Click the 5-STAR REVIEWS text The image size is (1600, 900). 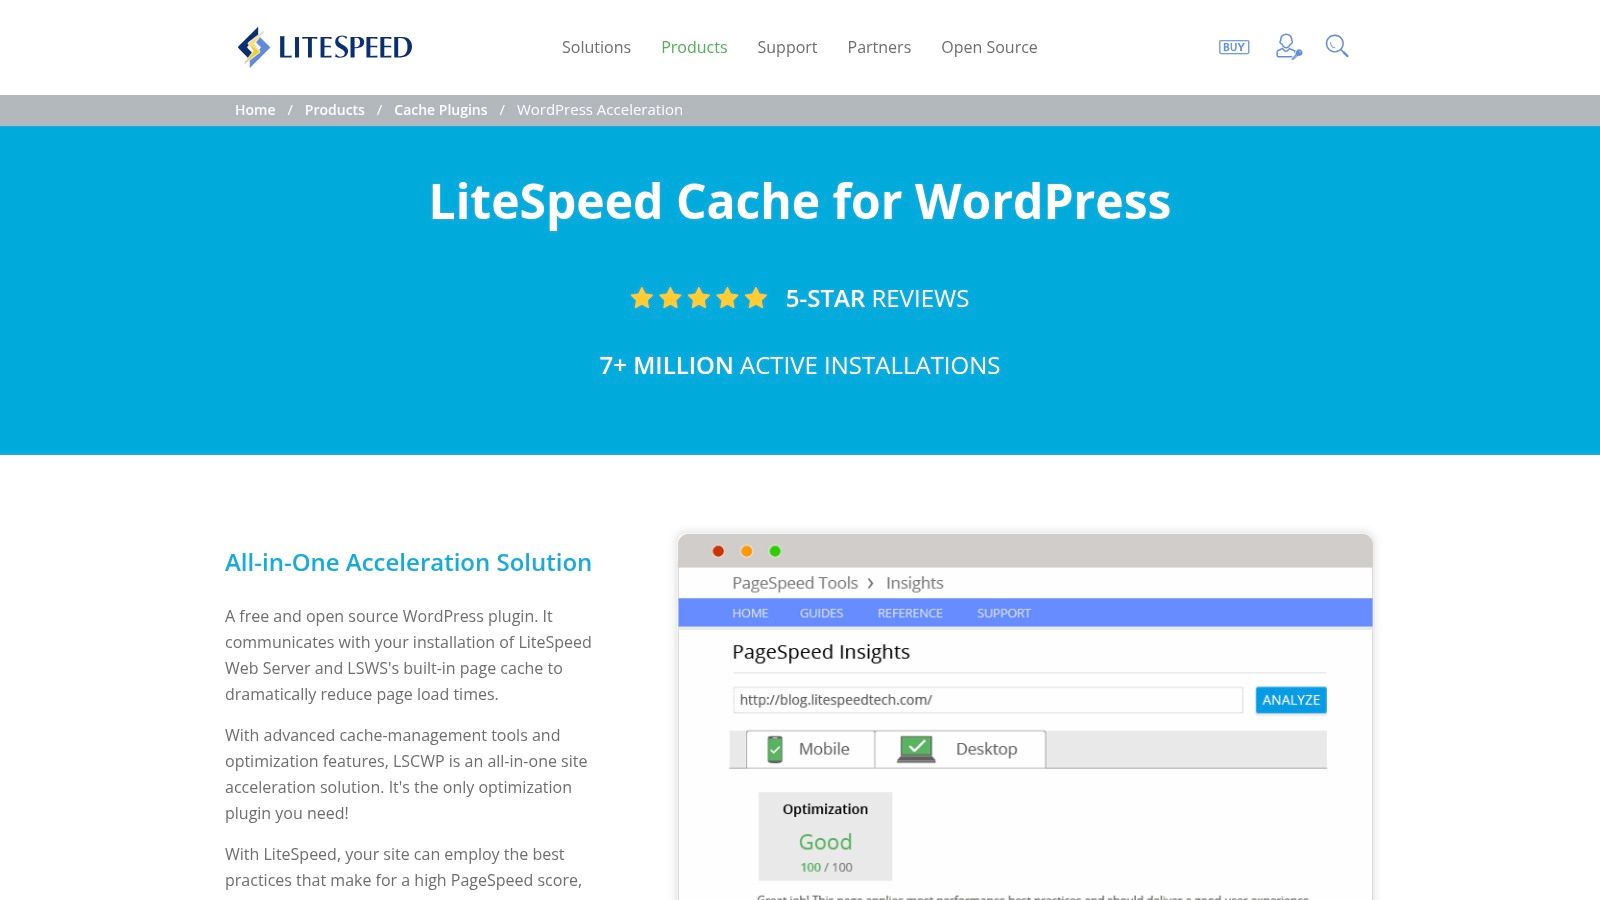(877, 299)
